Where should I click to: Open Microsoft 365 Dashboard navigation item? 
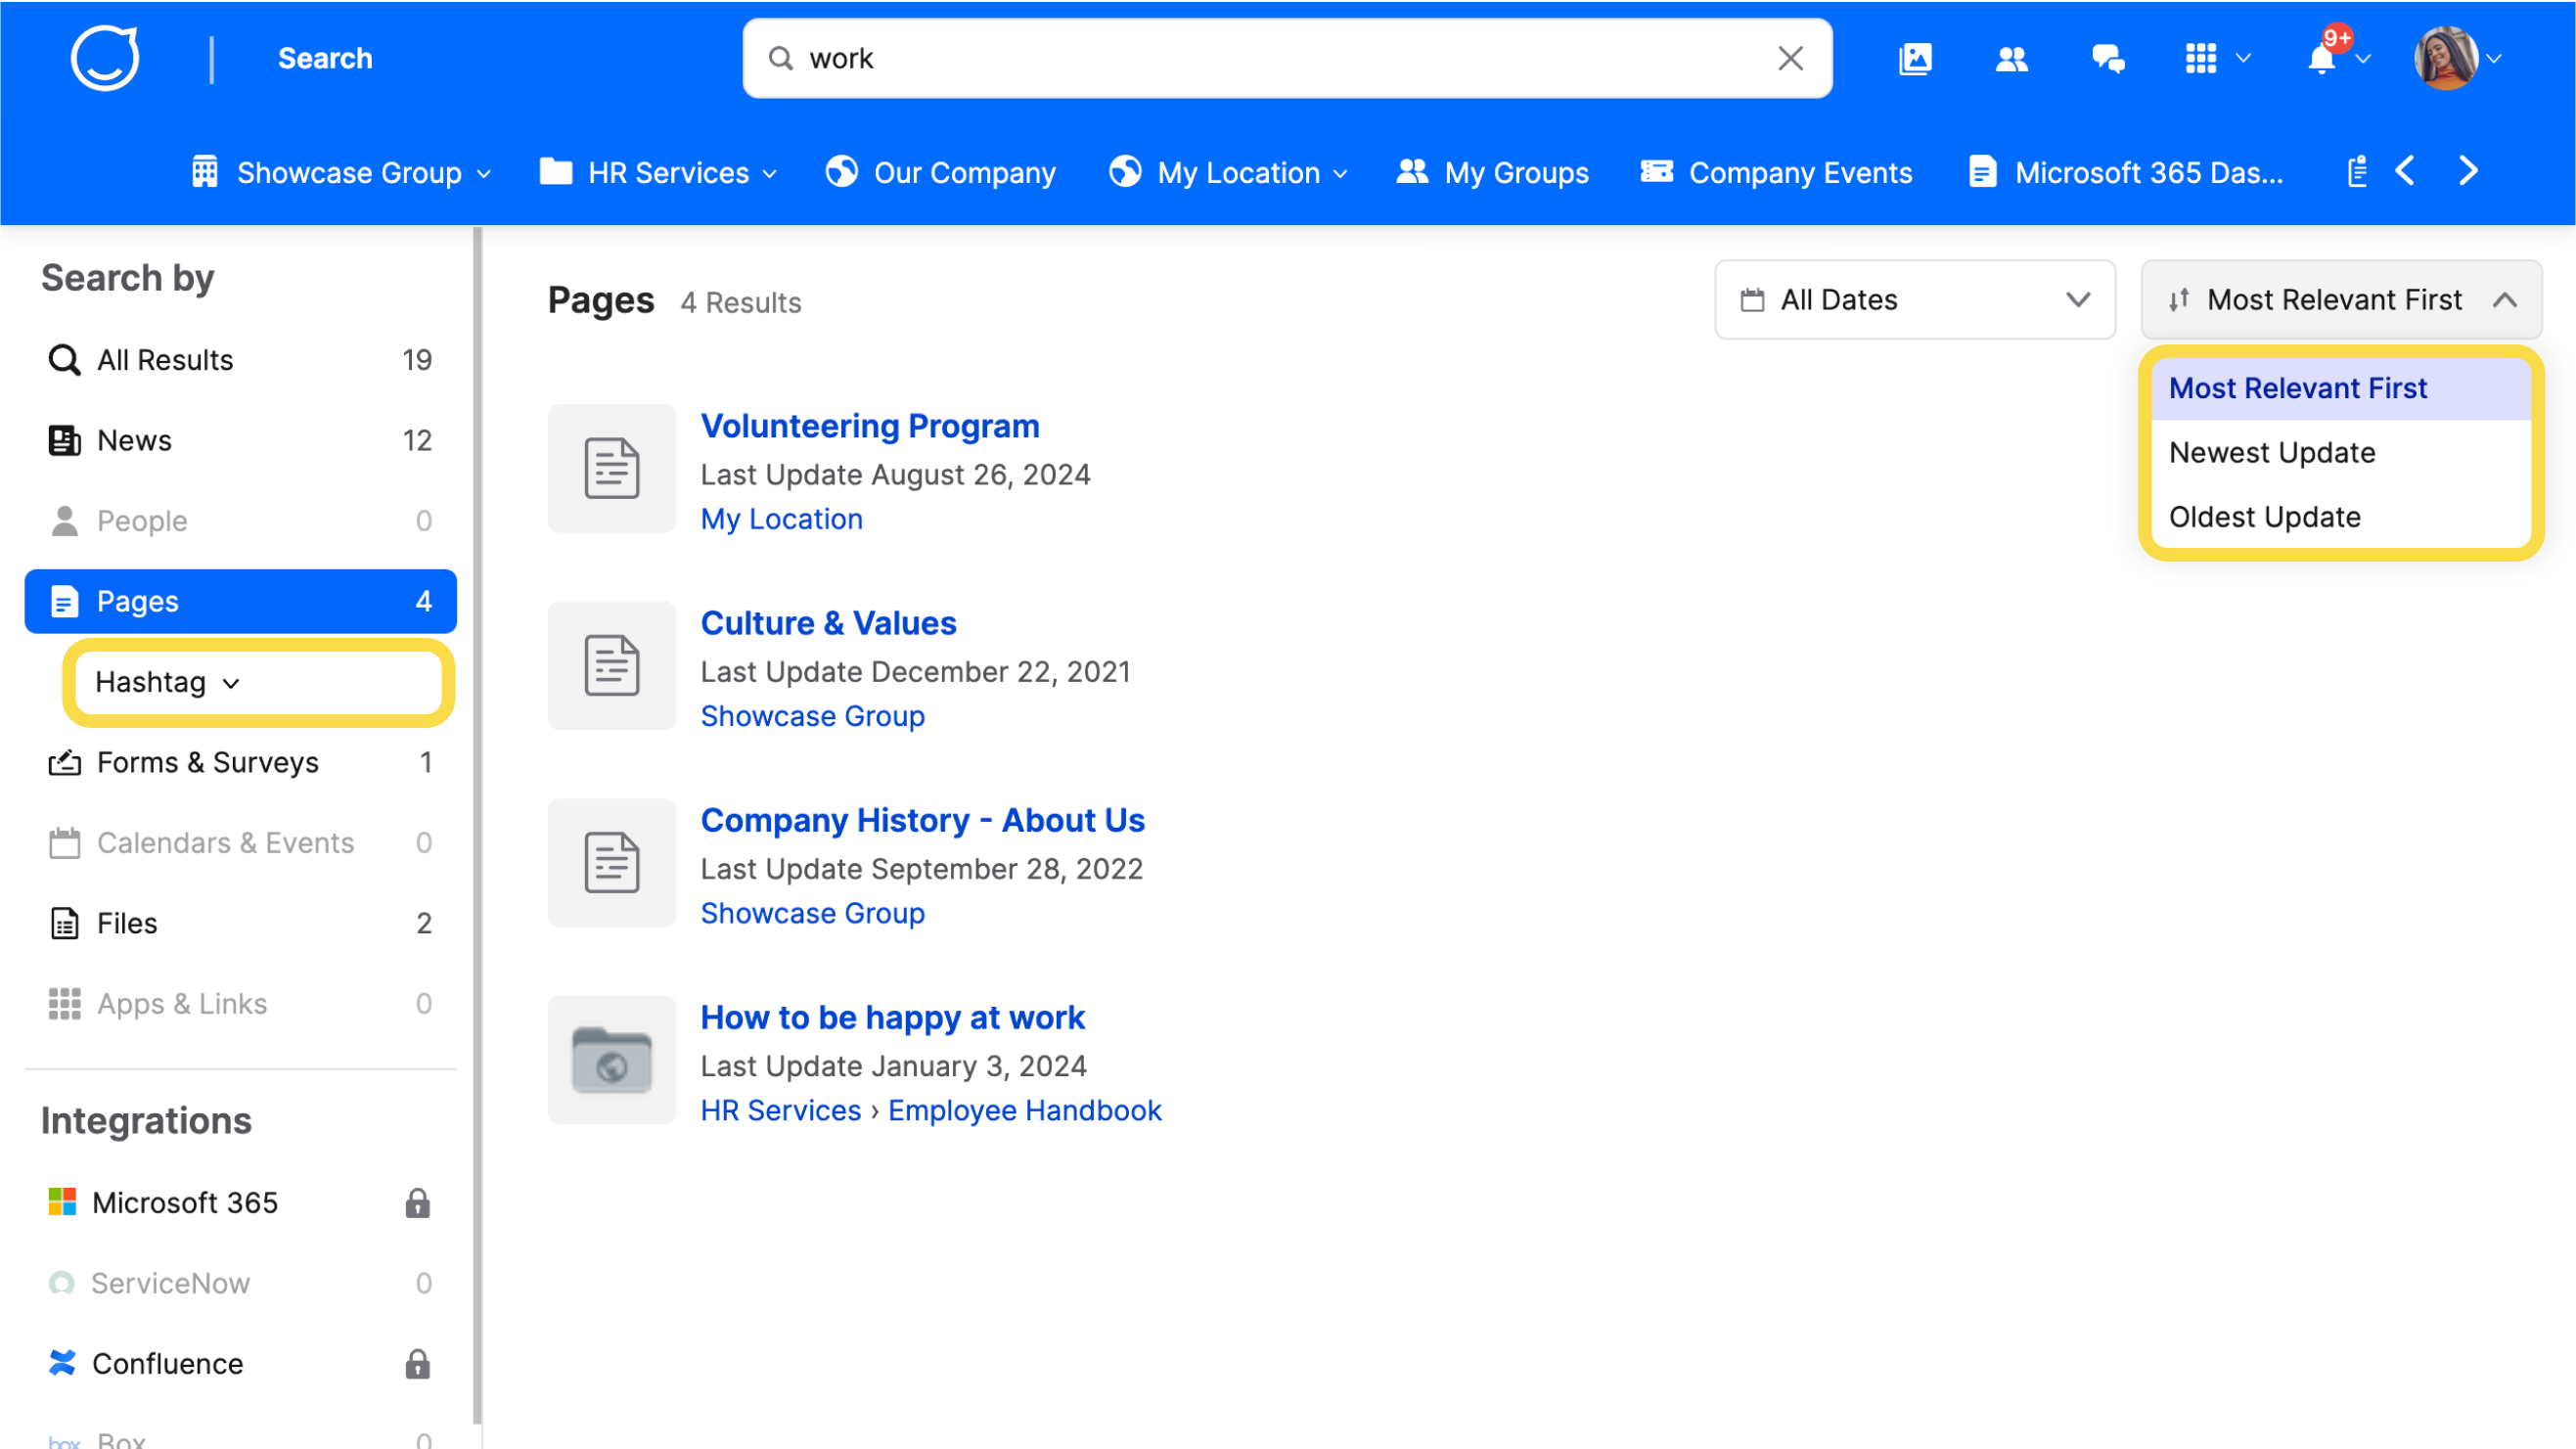click(2126, 172)
